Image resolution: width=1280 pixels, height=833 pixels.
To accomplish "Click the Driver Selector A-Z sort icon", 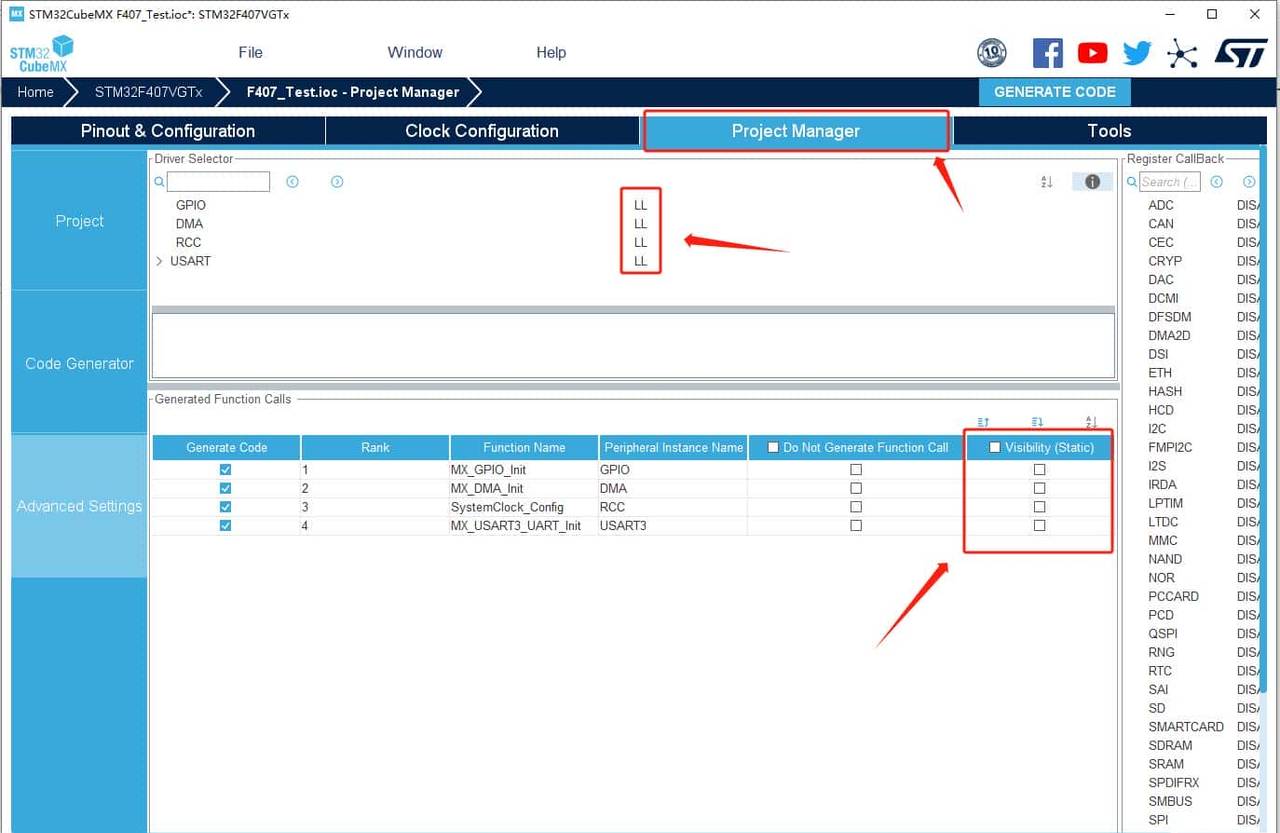I will click(1047, 182).
